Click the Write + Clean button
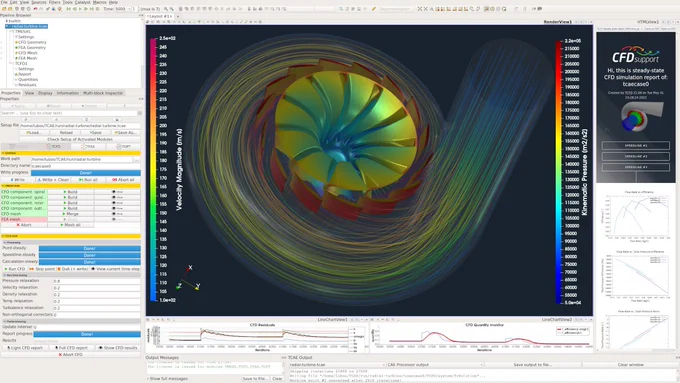Viewport: 680px width, 383px height. (x=53, y=180)
